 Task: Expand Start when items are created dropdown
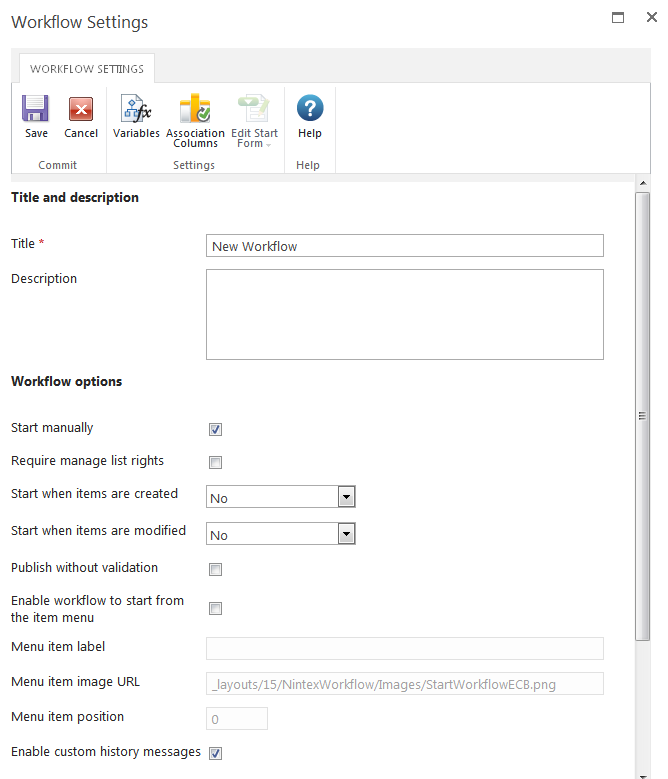click(346, 497)
